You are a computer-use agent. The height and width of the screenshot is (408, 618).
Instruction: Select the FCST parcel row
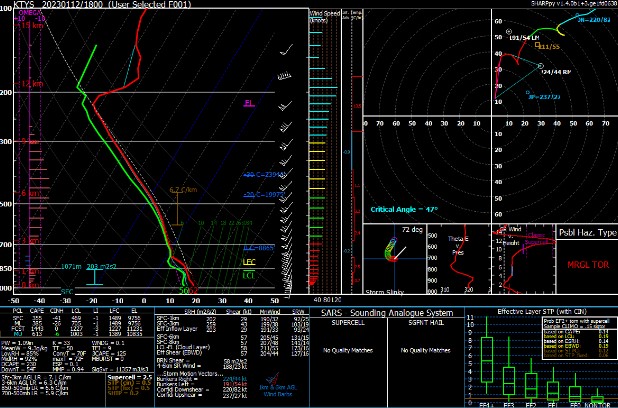[x=77, y=328]
